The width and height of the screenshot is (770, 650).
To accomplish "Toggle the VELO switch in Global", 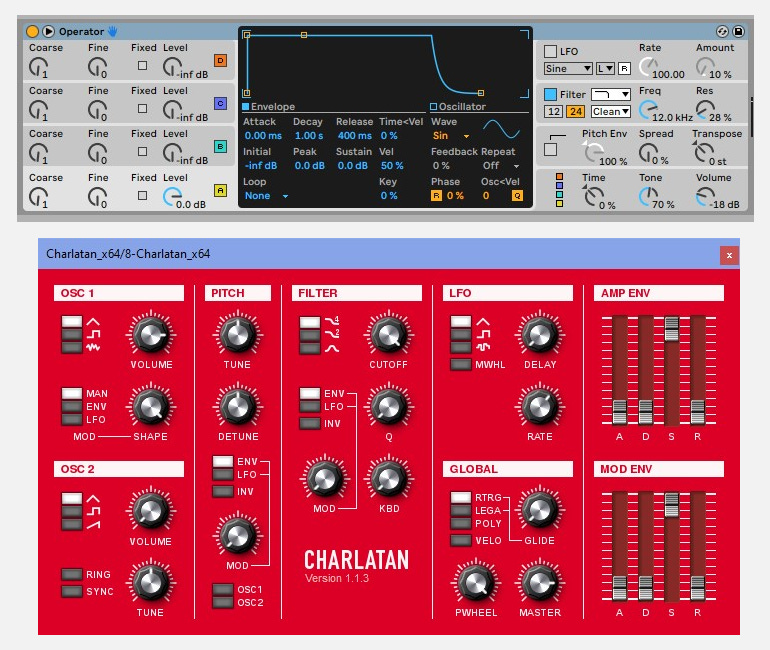I will coord(461,540).
